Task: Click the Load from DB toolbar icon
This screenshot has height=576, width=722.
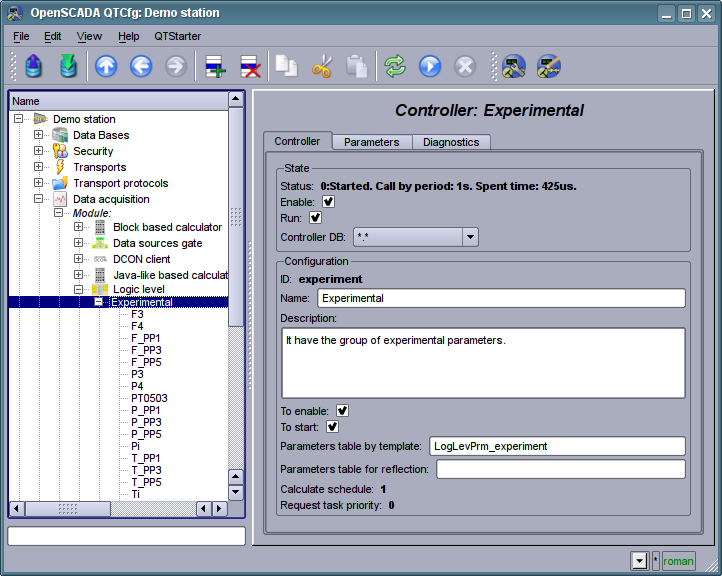Action: pyautogui.click(x=33, y=66)
